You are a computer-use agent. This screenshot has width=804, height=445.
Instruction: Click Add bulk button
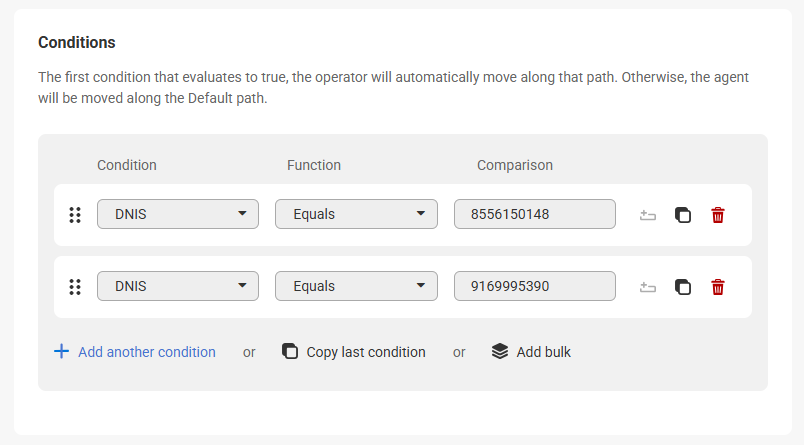(543, 352)
